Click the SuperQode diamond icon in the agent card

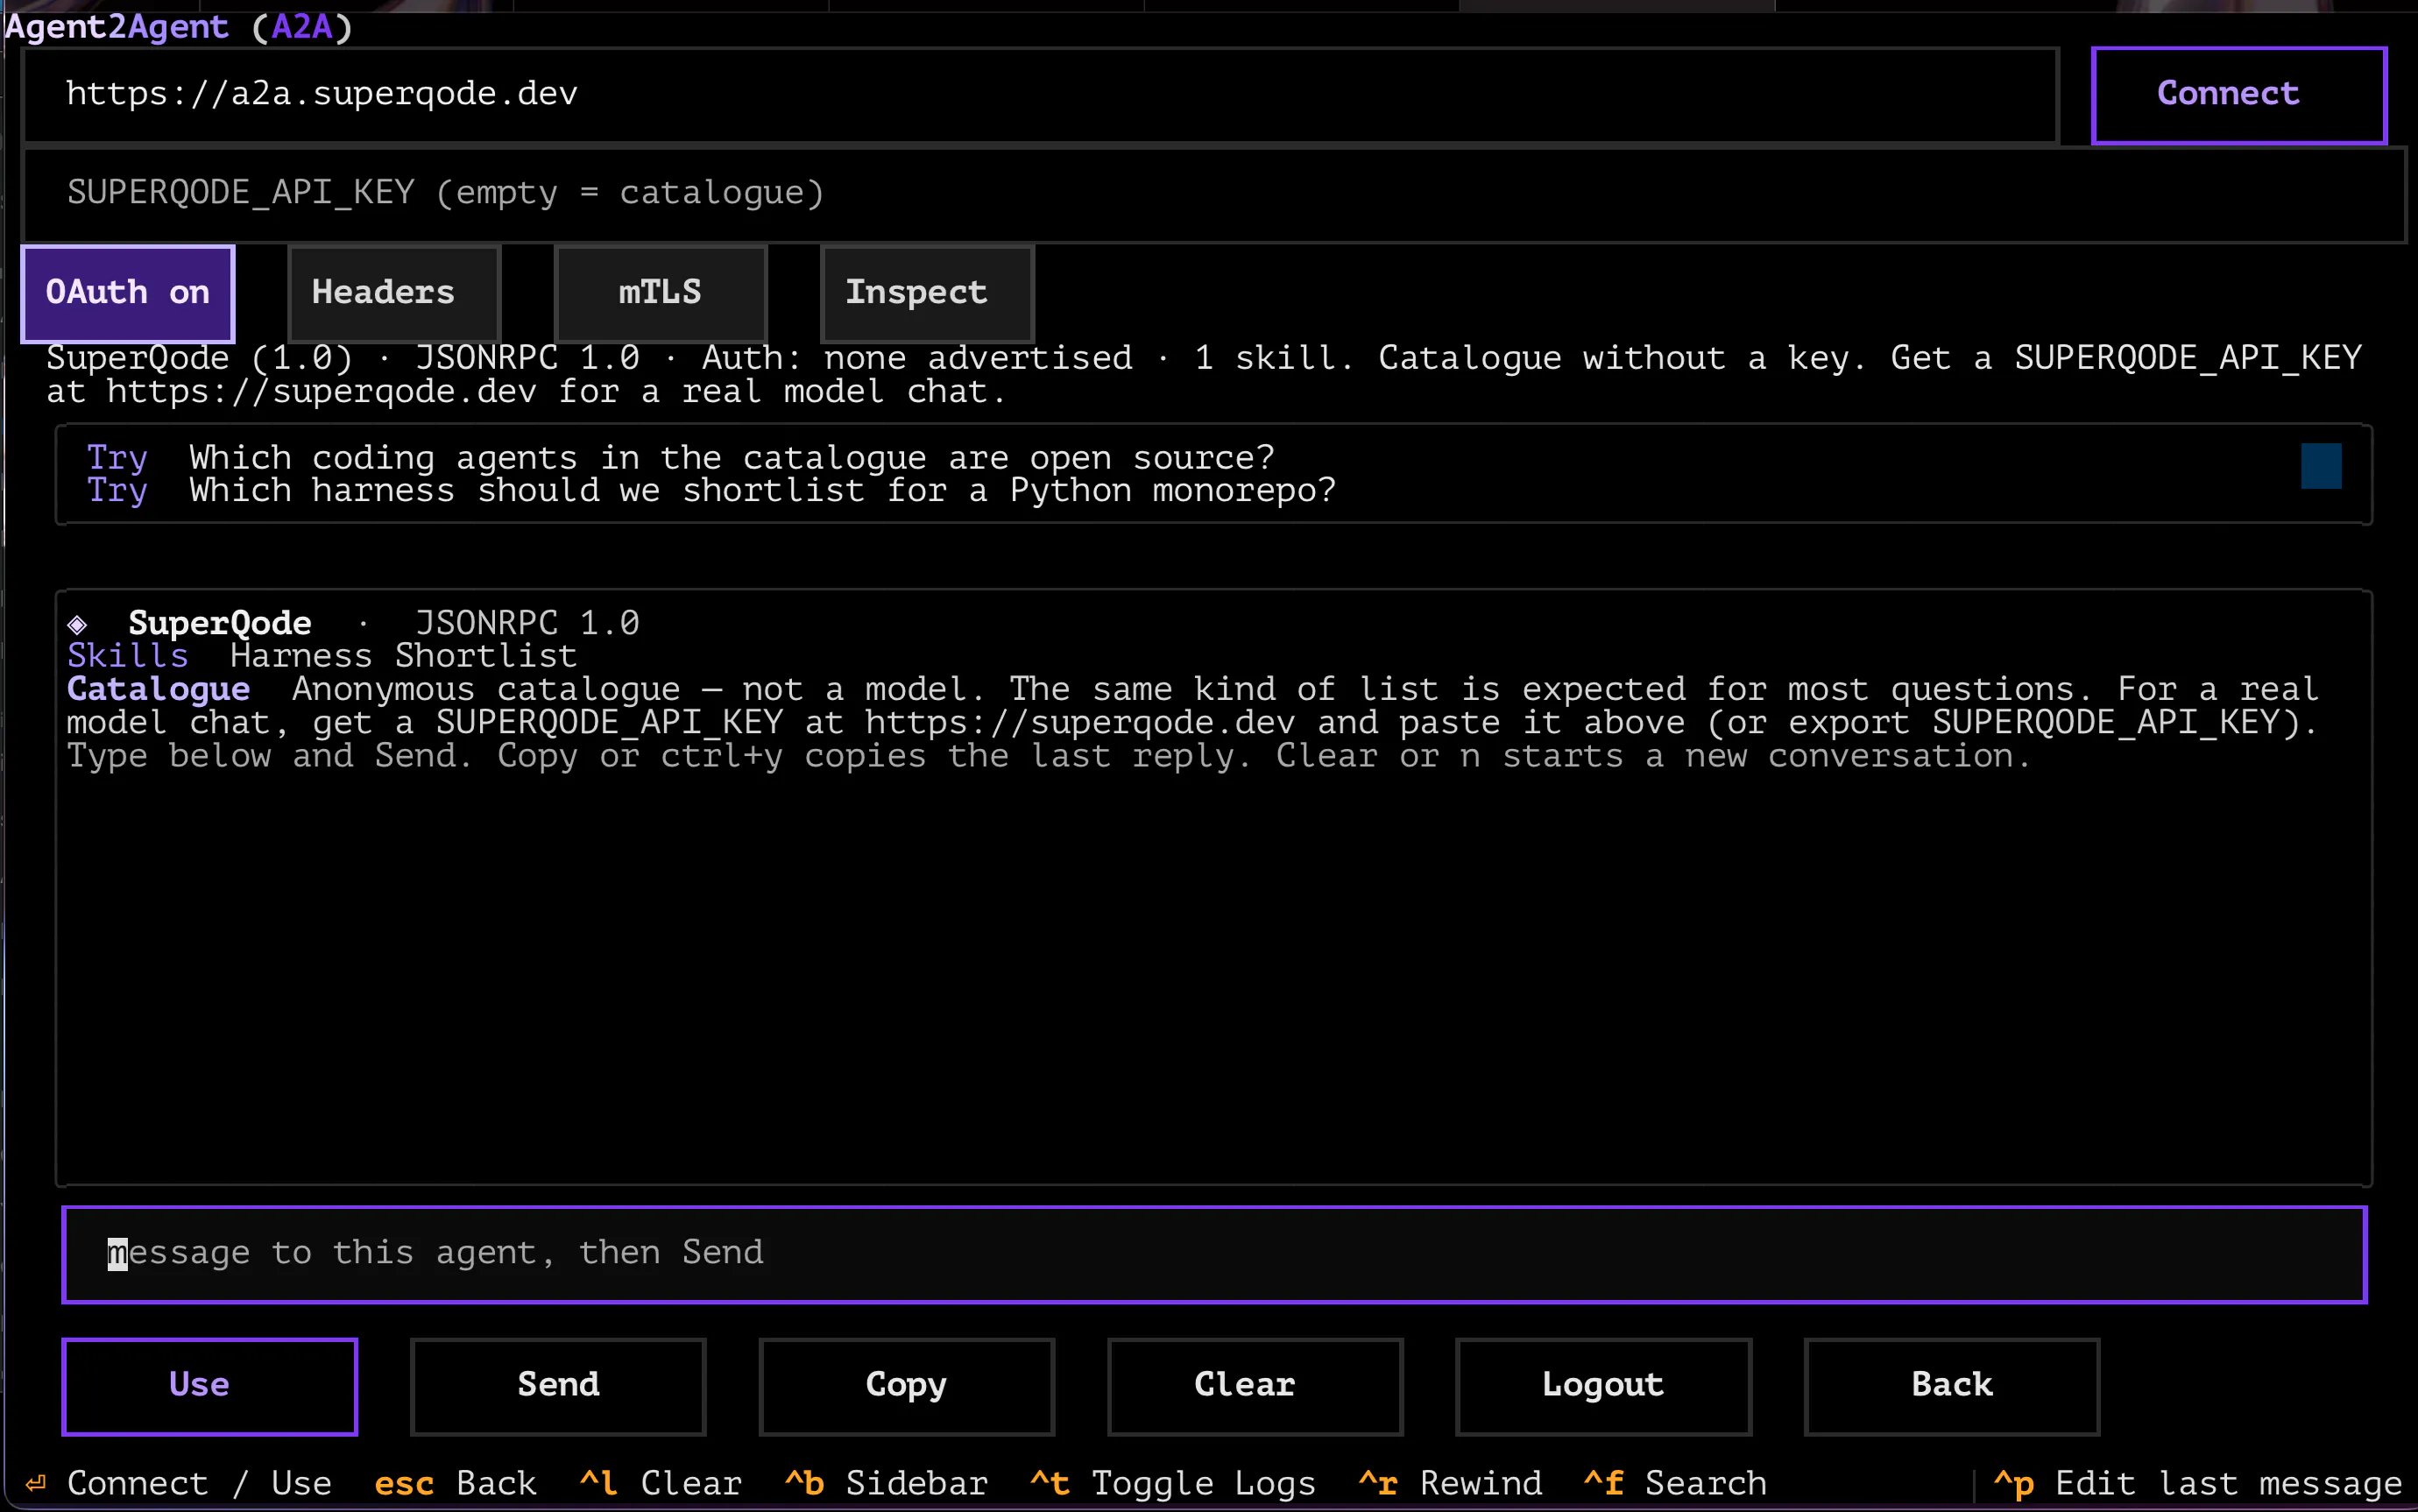77,625
